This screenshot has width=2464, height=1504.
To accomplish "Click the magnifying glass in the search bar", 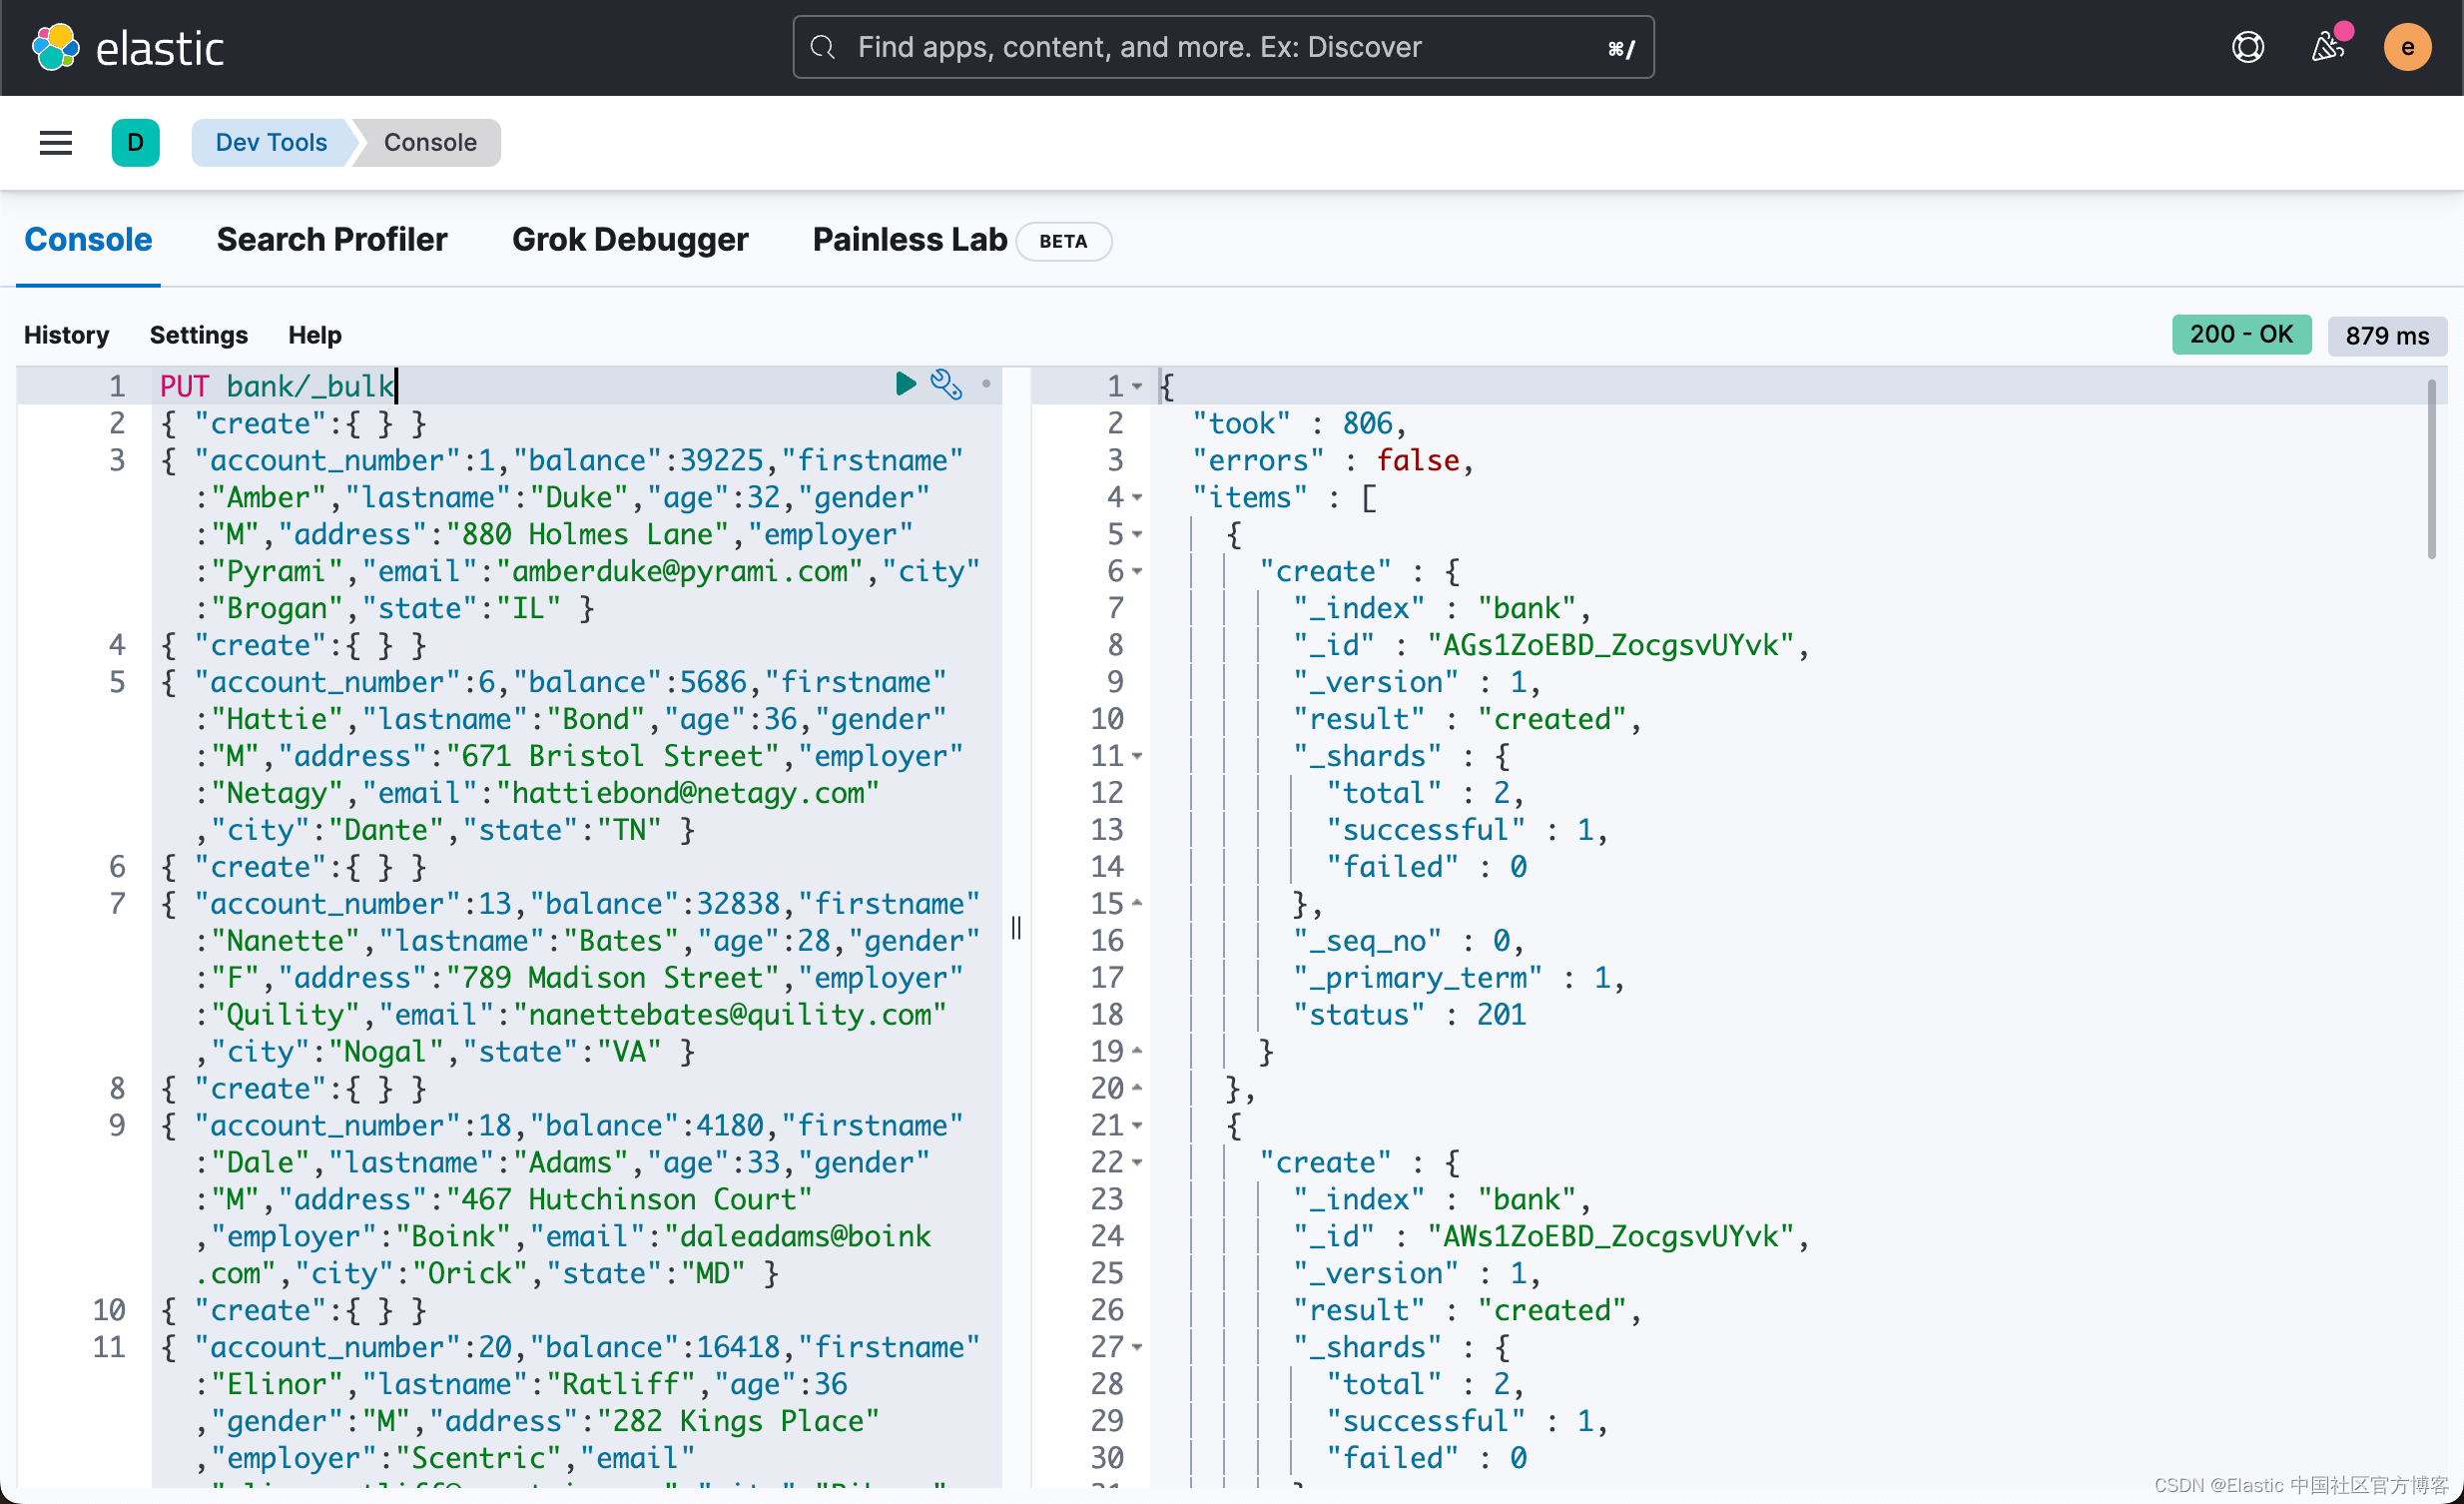I will click(x=822, y=47).
